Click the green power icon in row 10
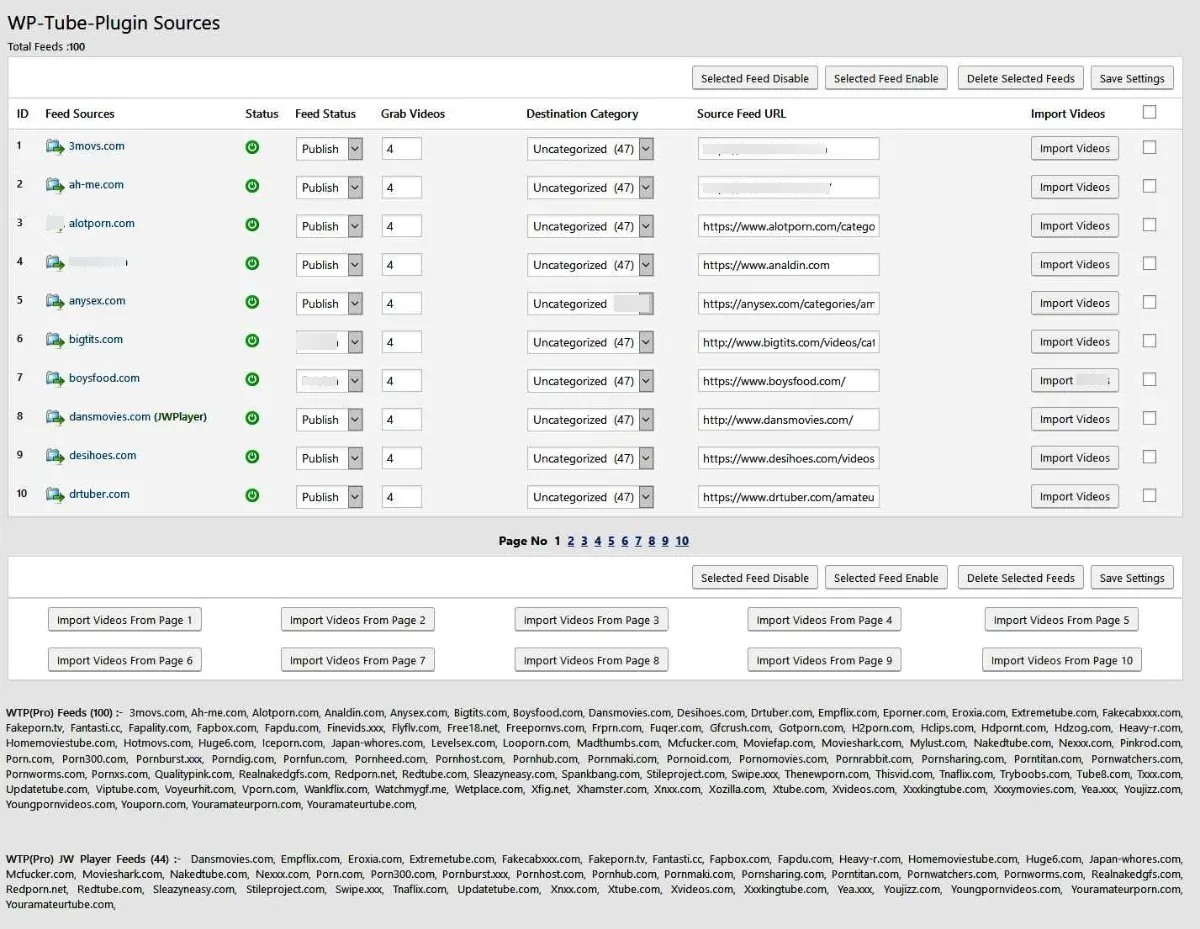Image resolution: width=1200 pixels, height=929 pixels. click(x=252, y=495)
